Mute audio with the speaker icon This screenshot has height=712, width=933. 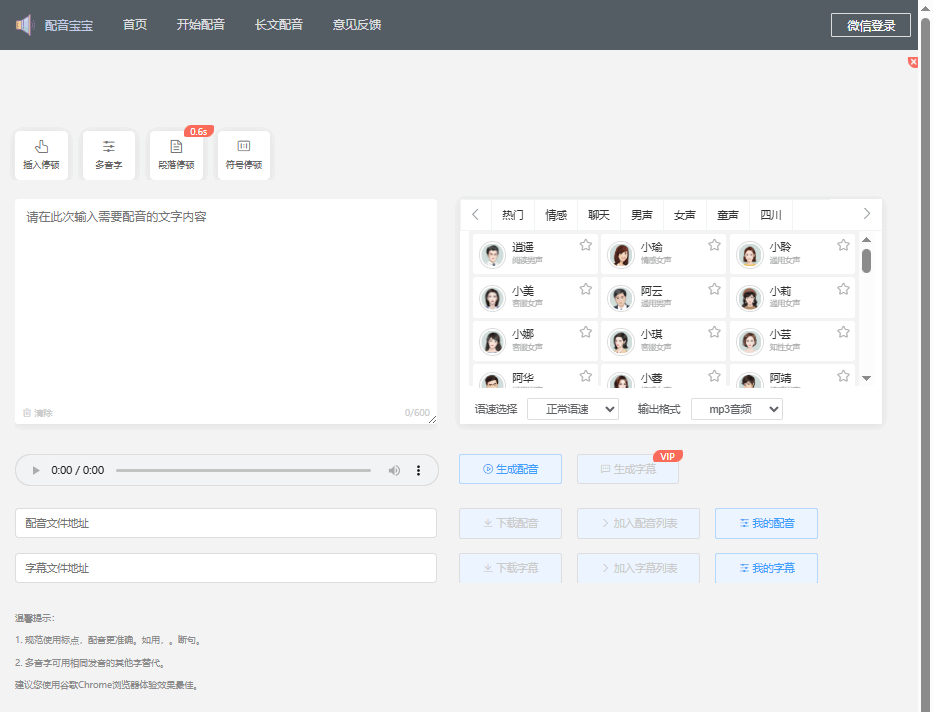point(395,470)
